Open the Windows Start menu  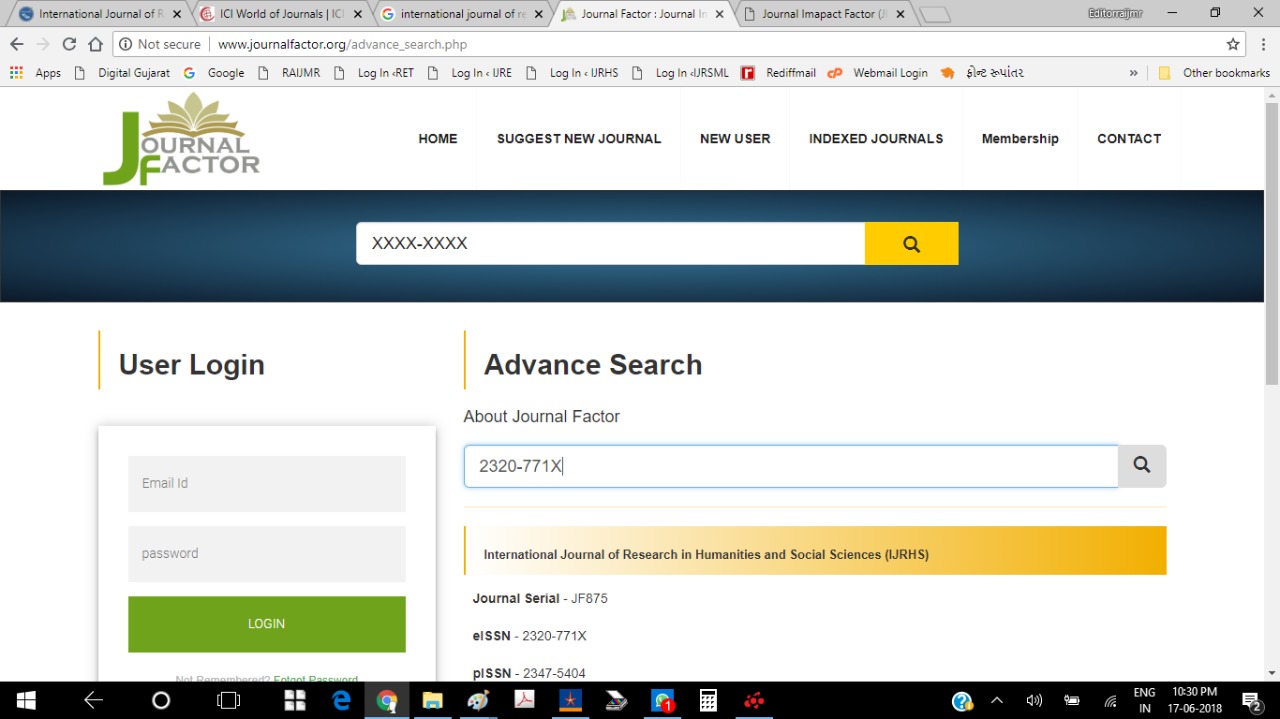[26, 701]
